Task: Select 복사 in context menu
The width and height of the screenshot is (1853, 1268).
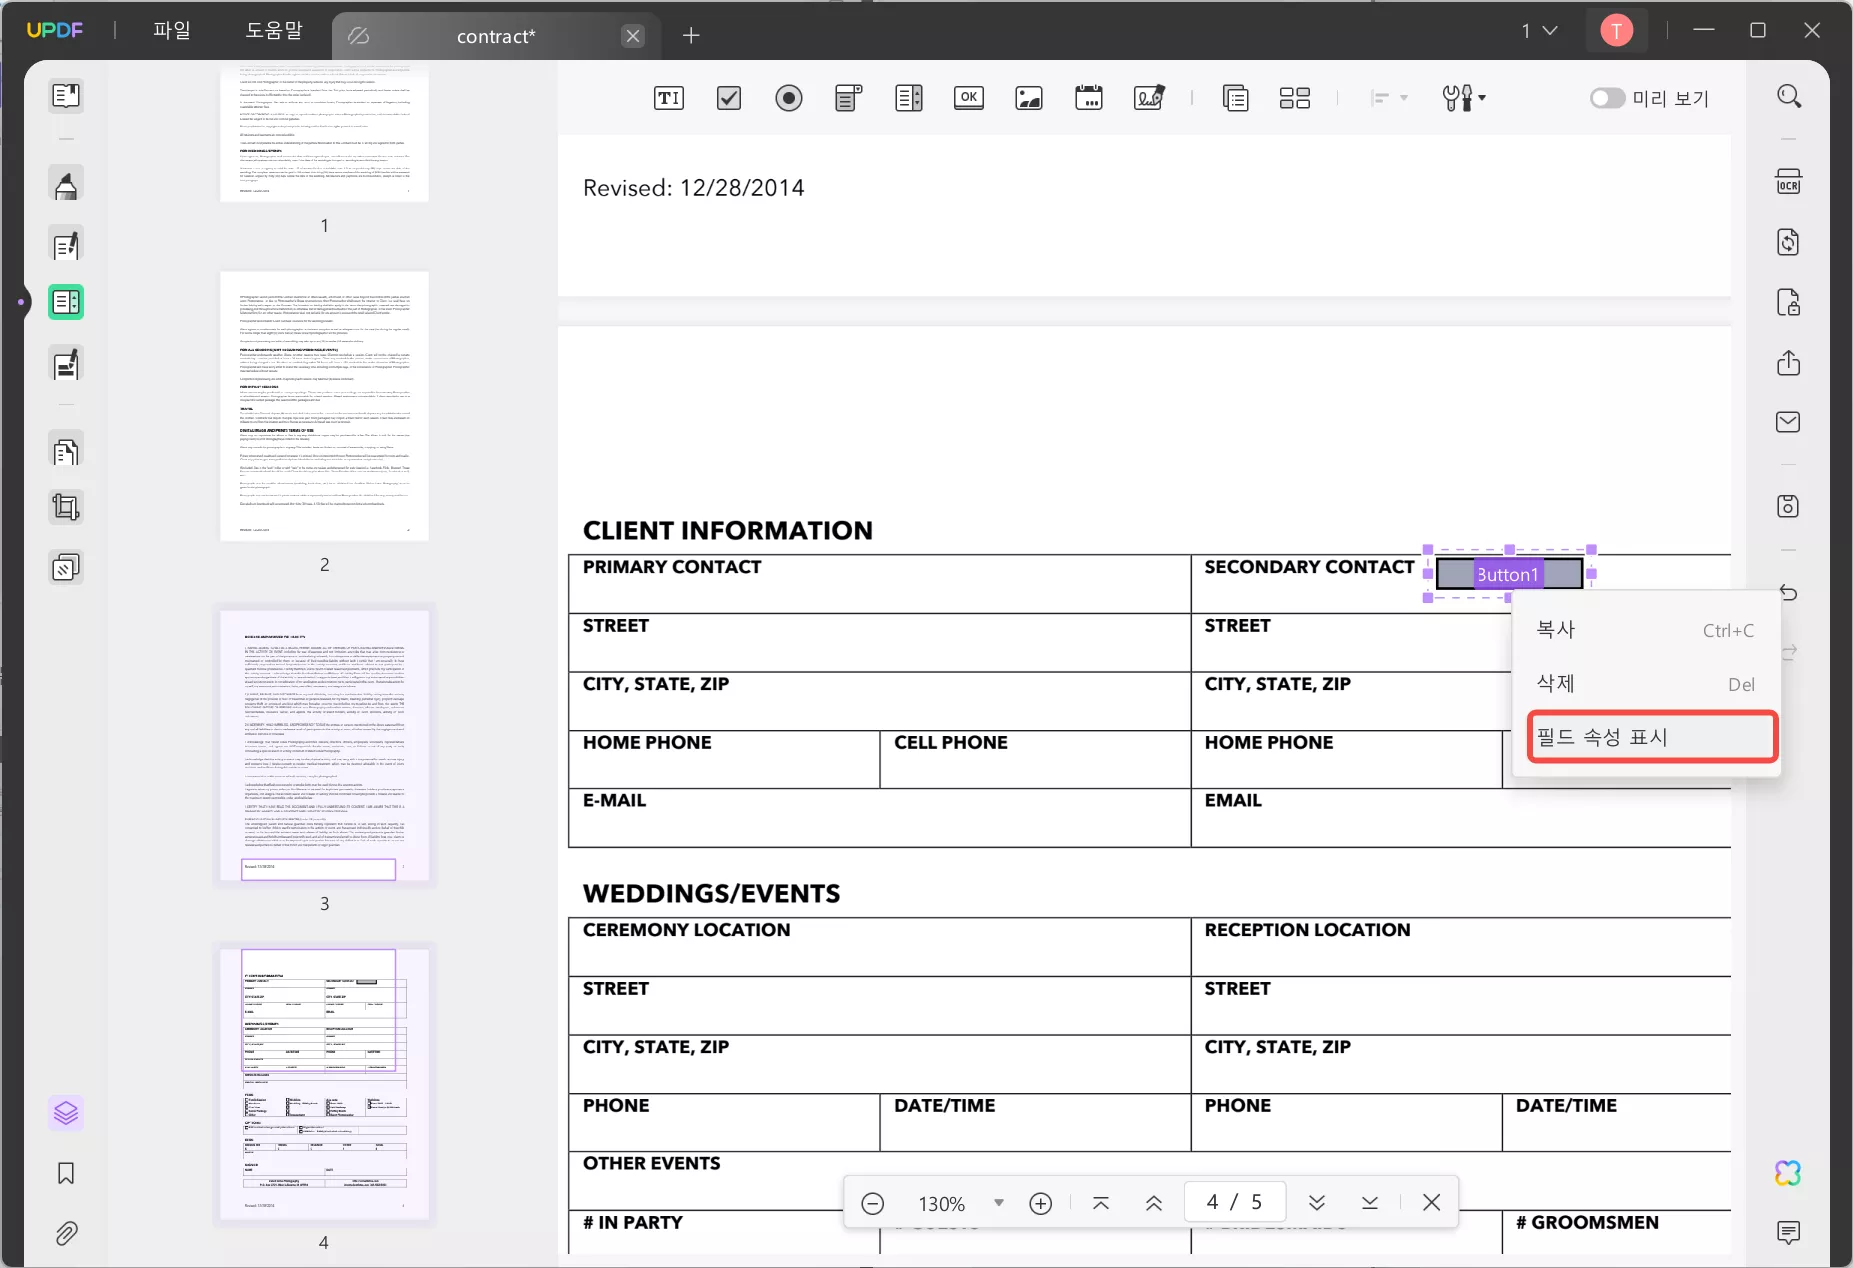Action: tap(1647, 630)
